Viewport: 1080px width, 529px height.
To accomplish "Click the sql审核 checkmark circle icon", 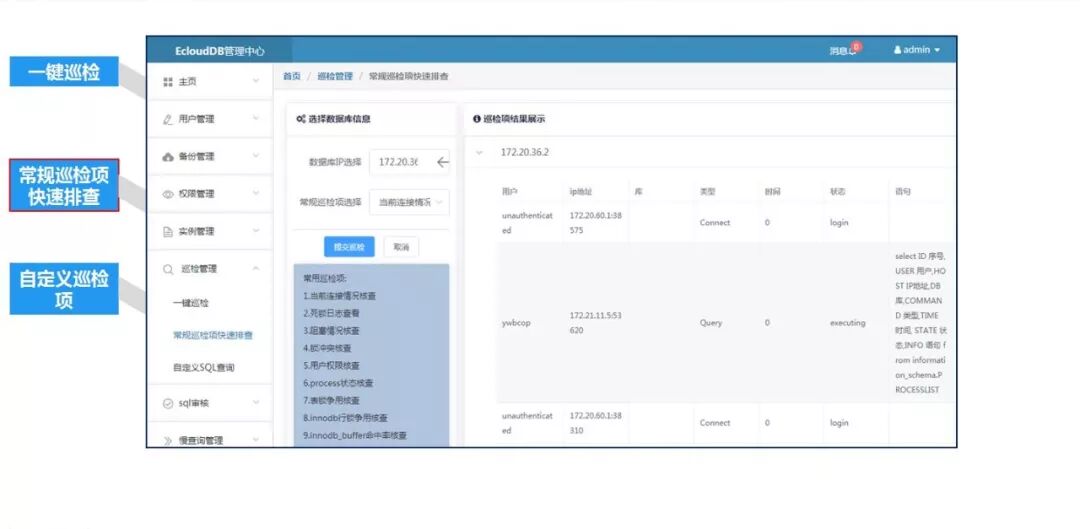I will [x=167, y=404].
